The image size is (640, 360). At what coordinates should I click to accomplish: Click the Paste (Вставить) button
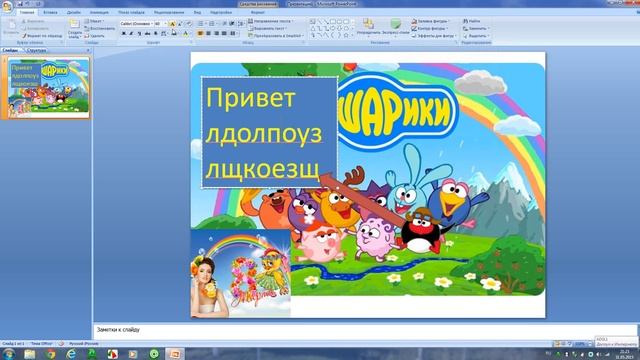pyautogui.click(x=11, y=28)
